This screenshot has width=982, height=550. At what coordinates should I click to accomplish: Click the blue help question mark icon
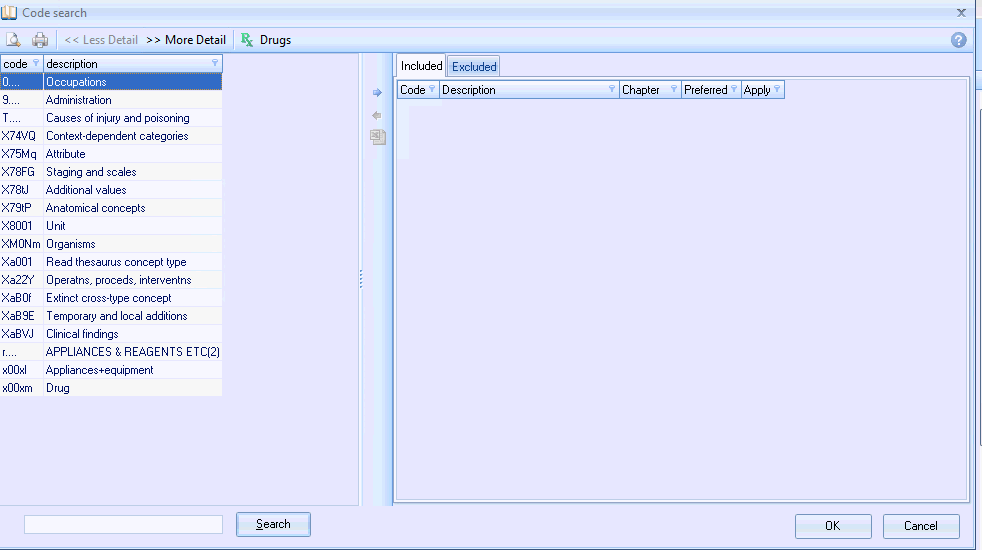(x=958, y=40)
